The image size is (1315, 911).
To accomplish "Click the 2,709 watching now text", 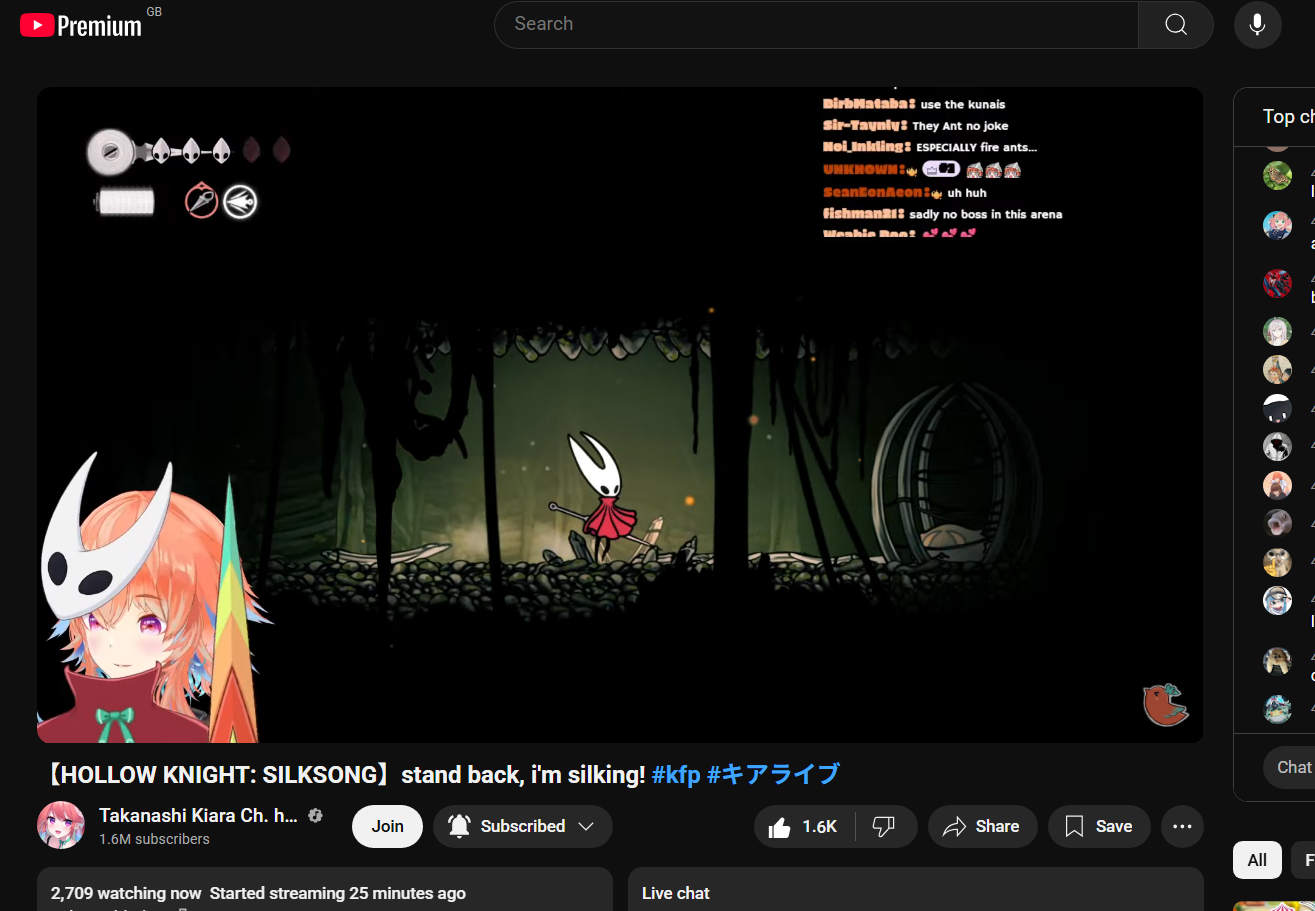I will (126, 893).
